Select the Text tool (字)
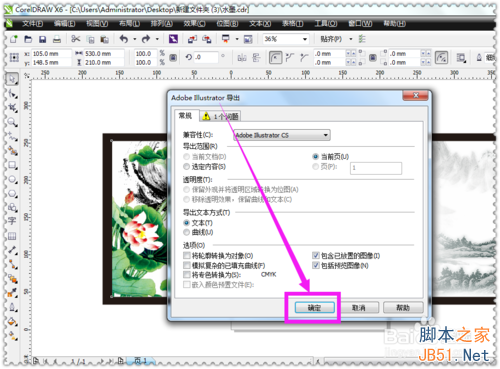500x369 pixels. click(12, 221)
